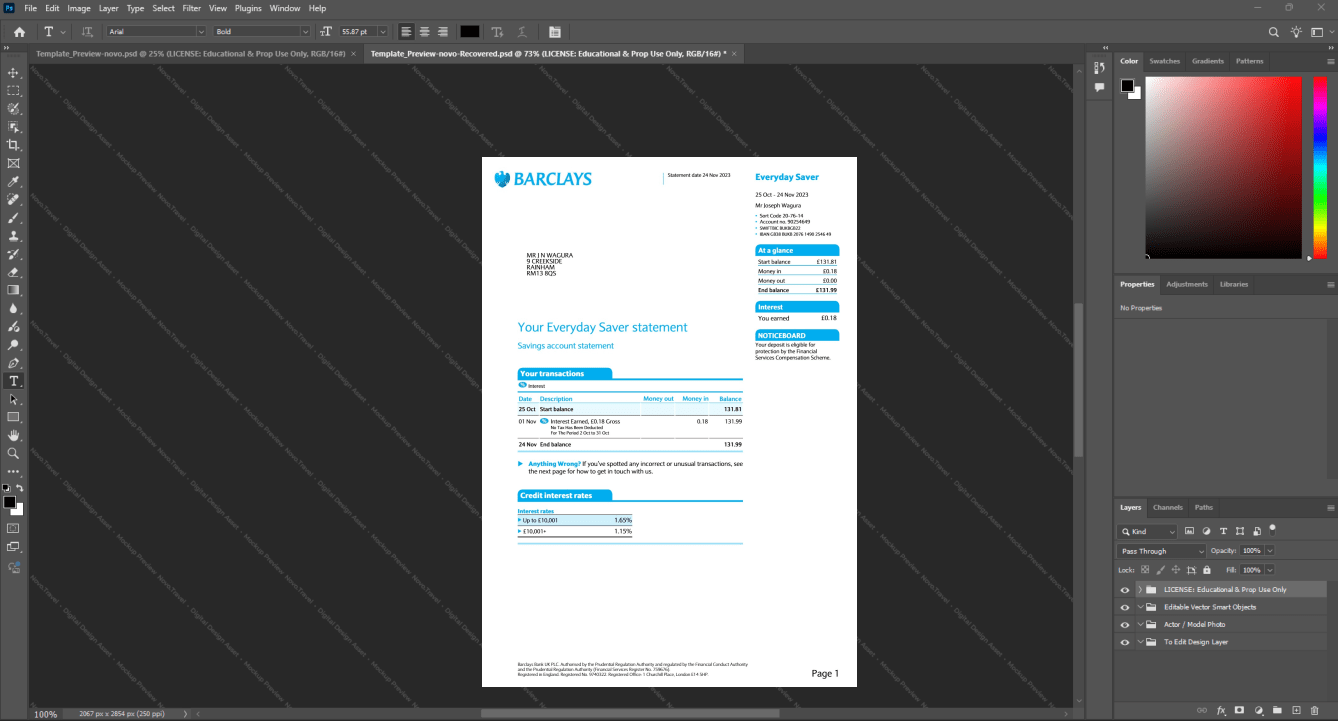
Task: Select the Crop tool
Action: (14, 145)
